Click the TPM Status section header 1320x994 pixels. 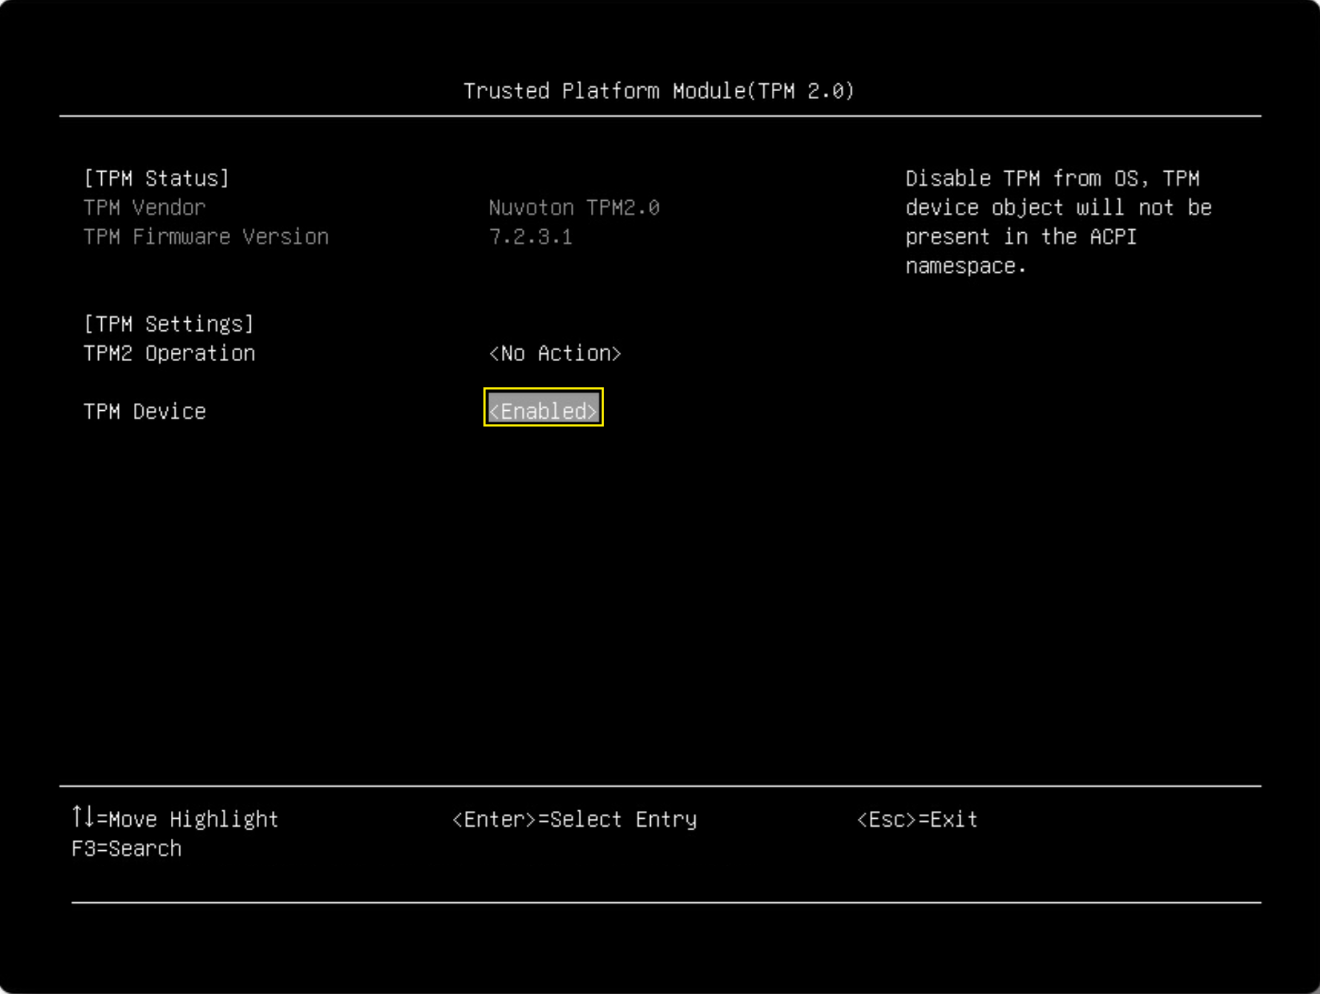tap(157, 178)
